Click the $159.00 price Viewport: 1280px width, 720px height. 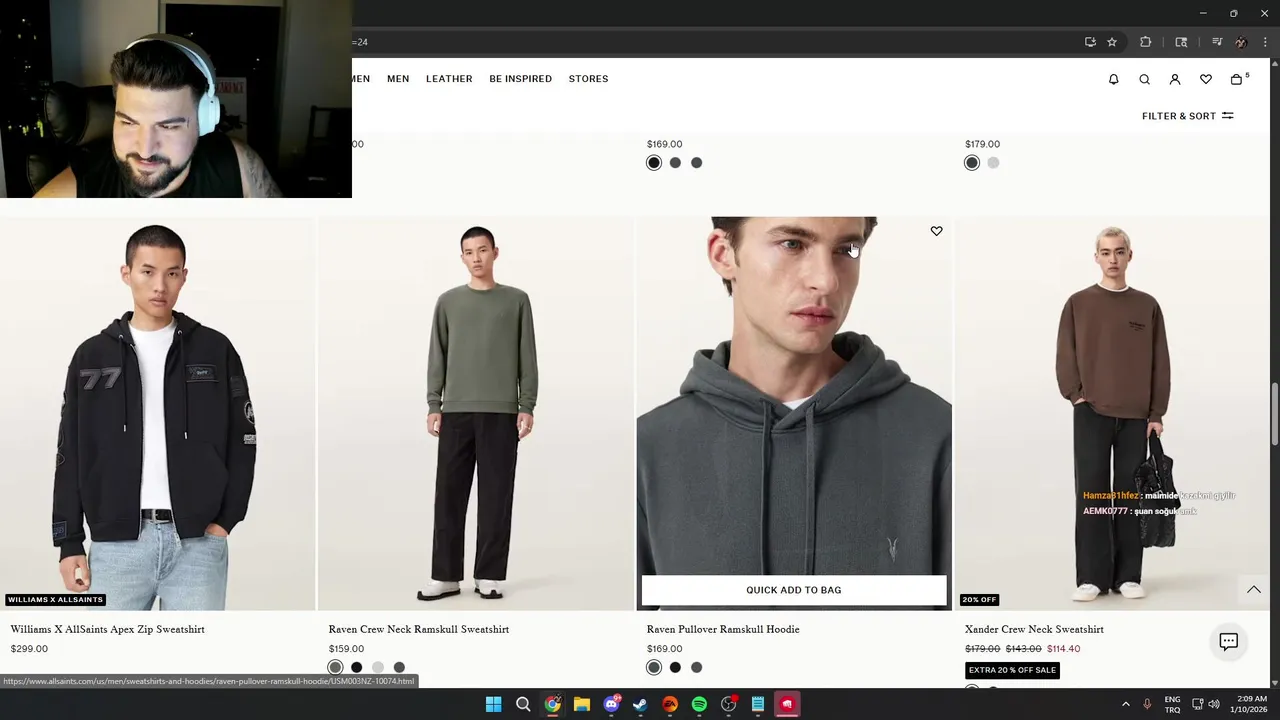tap(346, 649)
